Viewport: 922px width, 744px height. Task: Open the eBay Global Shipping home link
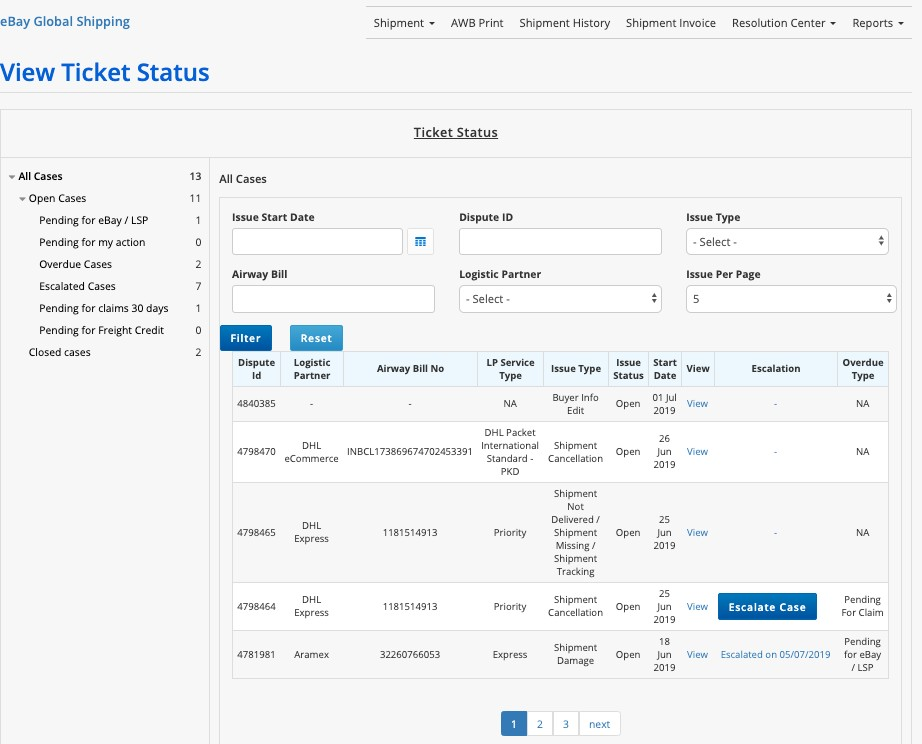(65, 22)
